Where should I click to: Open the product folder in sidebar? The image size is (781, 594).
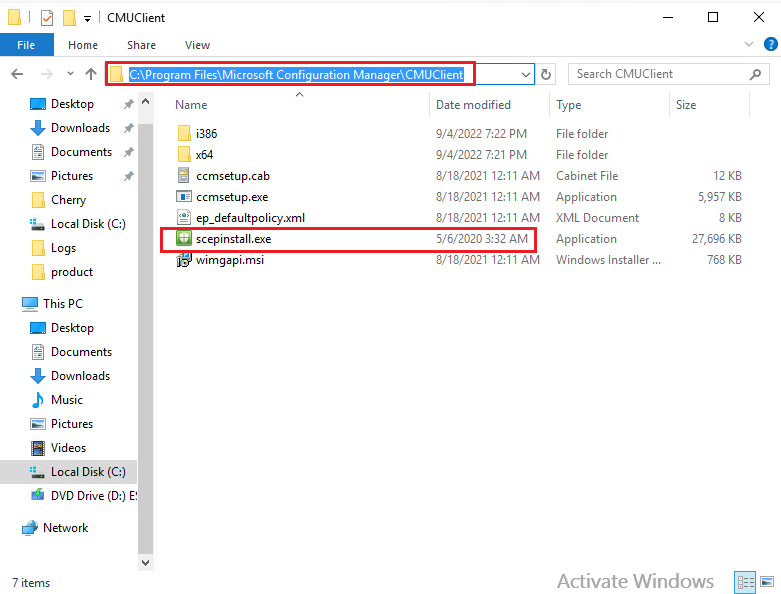click(x=72, y=272)
